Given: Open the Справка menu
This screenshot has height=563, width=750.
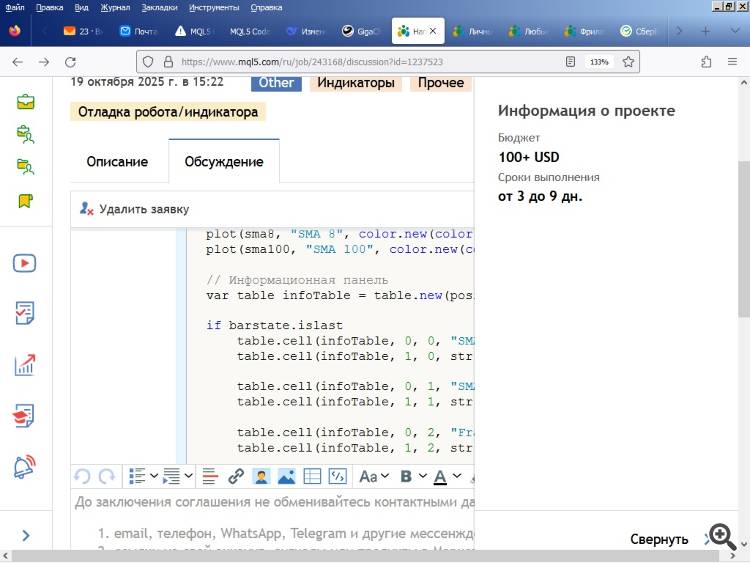Looking at the screenshot, I should (x=266, y=8).
